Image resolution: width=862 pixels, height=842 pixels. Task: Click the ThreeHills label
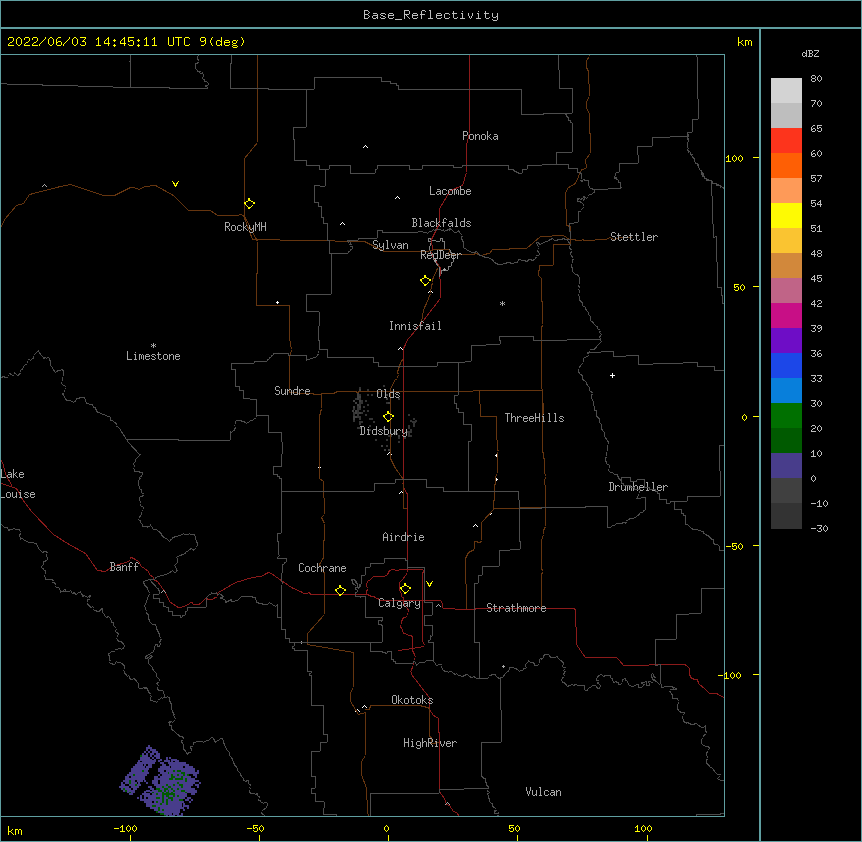534,418
